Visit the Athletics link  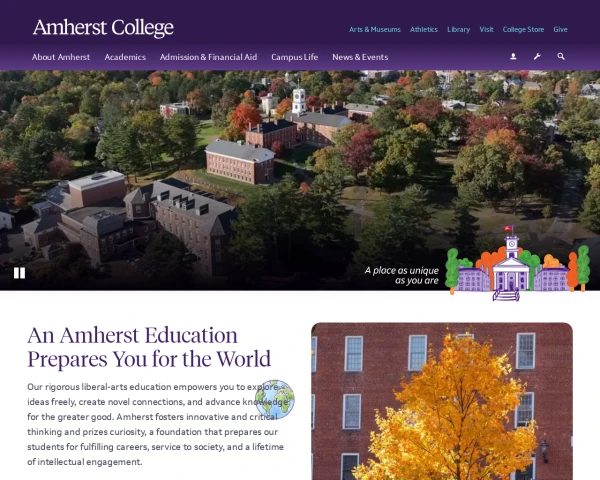(424, 29)
